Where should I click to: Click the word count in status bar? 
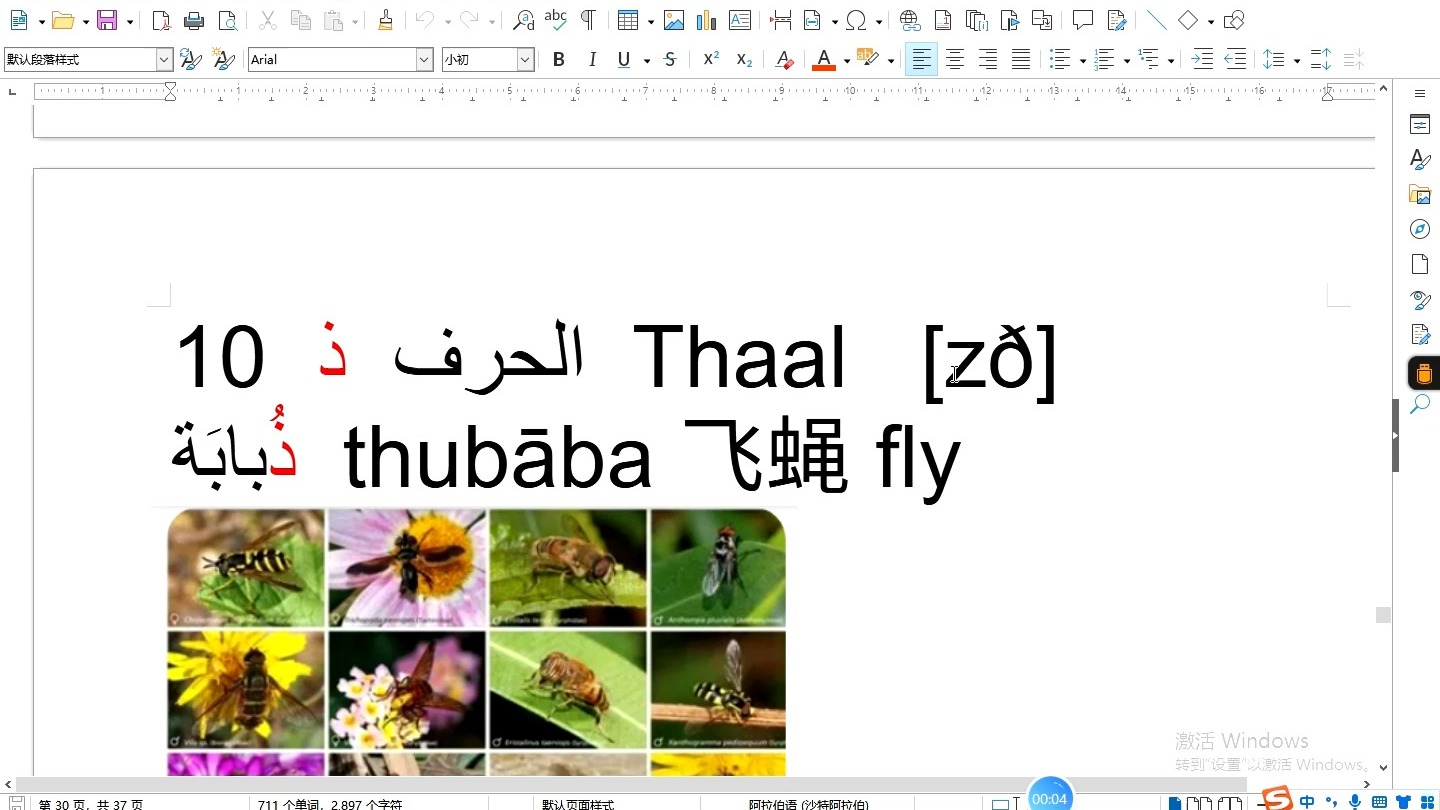330,804
